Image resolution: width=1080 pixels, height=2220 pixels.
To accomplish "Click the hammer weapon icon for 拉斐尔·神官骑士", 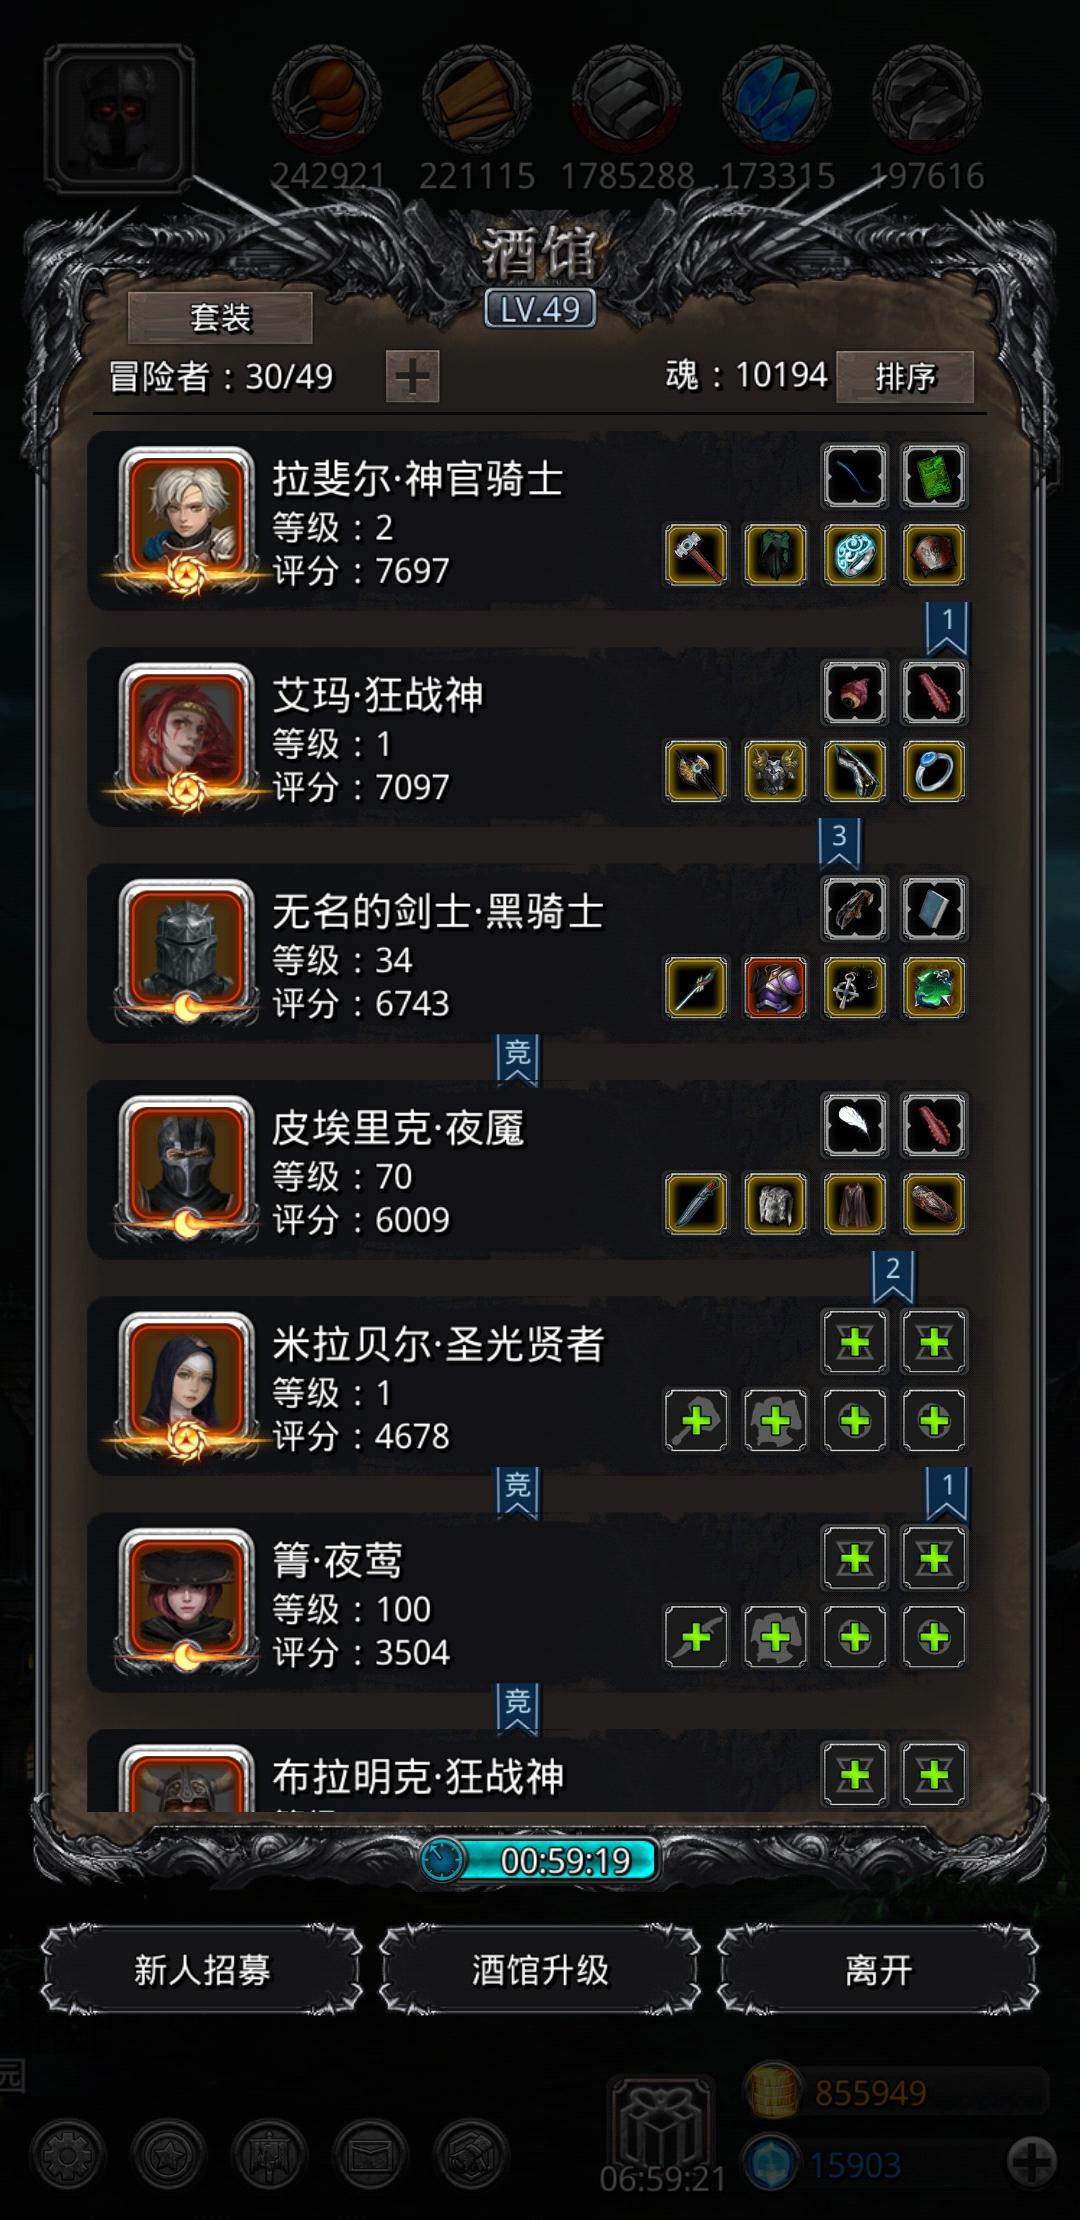I will [x=696, y=555].
